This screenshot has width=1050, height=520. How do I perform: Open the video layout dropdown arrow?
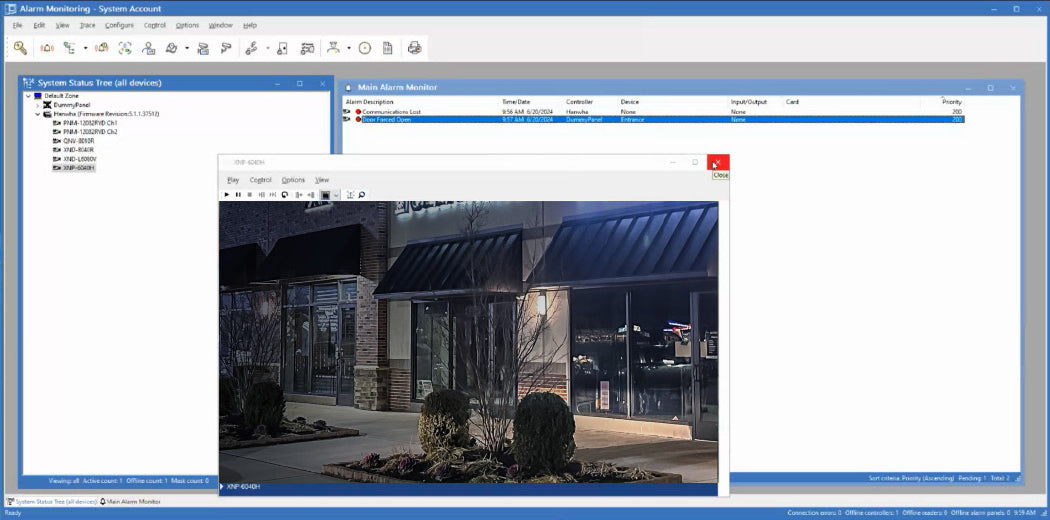click(x=337, y=194)
